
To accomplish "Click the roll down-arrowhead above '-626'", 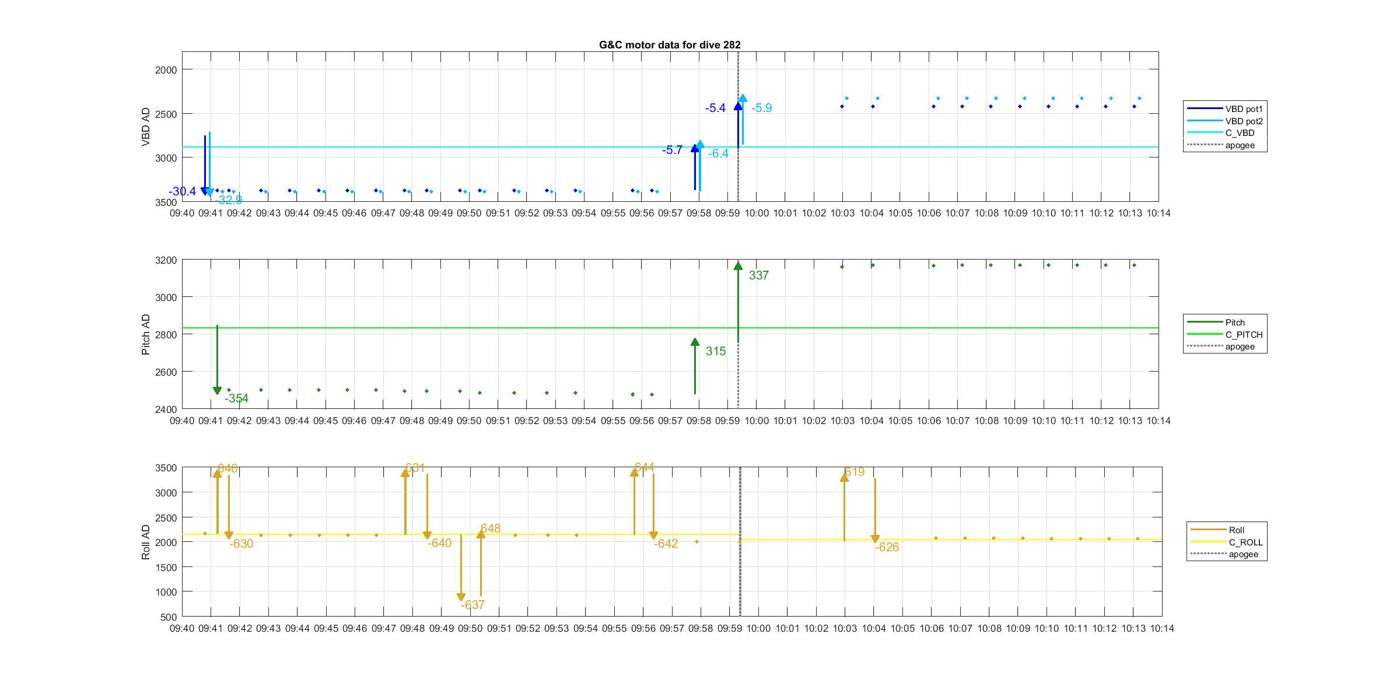I will point(875,539).
